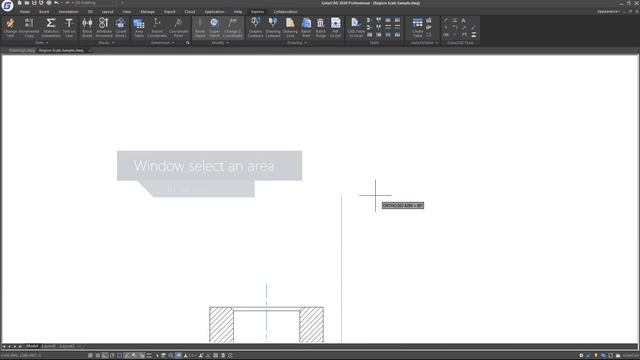640x360 pixels.
Task: Switch to the Insert ribbon tab
Action: (44, 12)
